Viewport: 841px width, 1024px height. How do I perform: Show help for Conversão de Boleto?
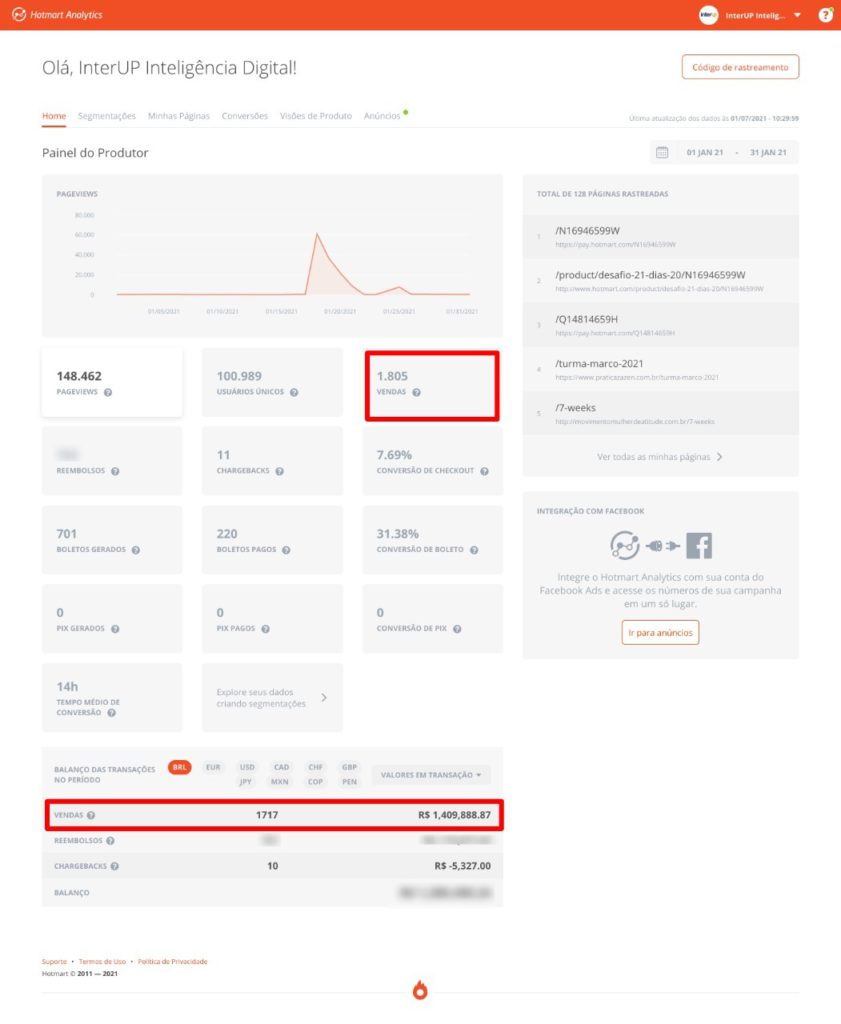click(474, 550)
